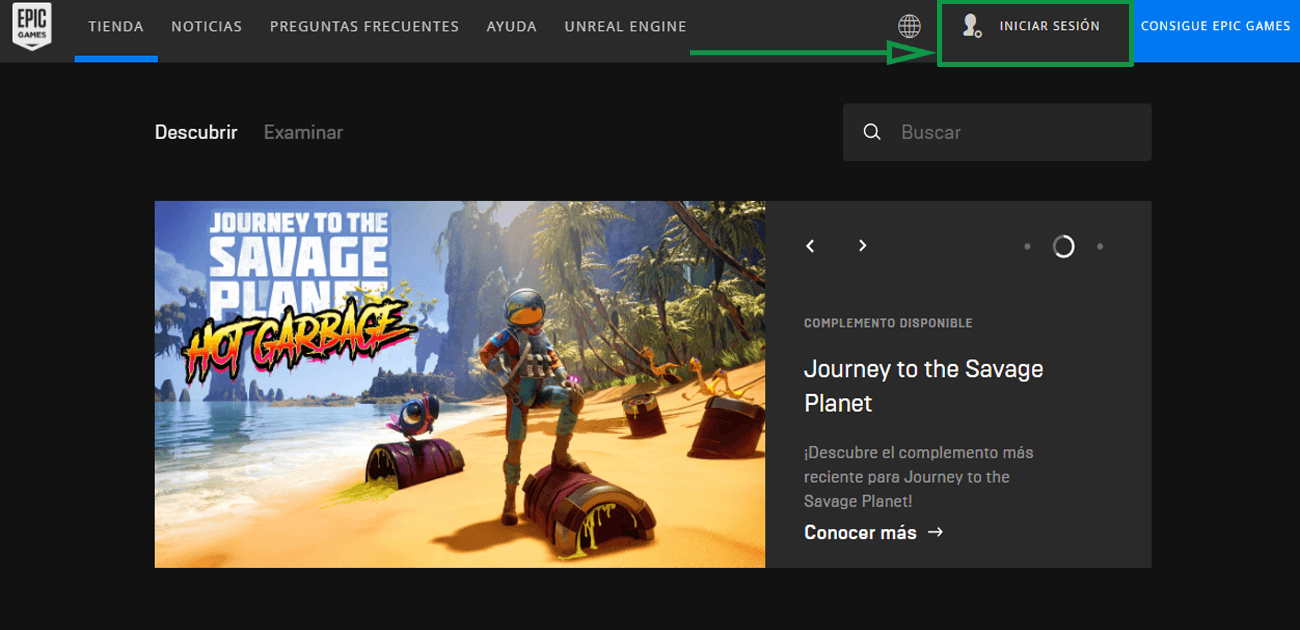Open the Noticias menu item
Image resolution: width=1300 pixels, height=630 pixels.
click(x=207, y=27)
